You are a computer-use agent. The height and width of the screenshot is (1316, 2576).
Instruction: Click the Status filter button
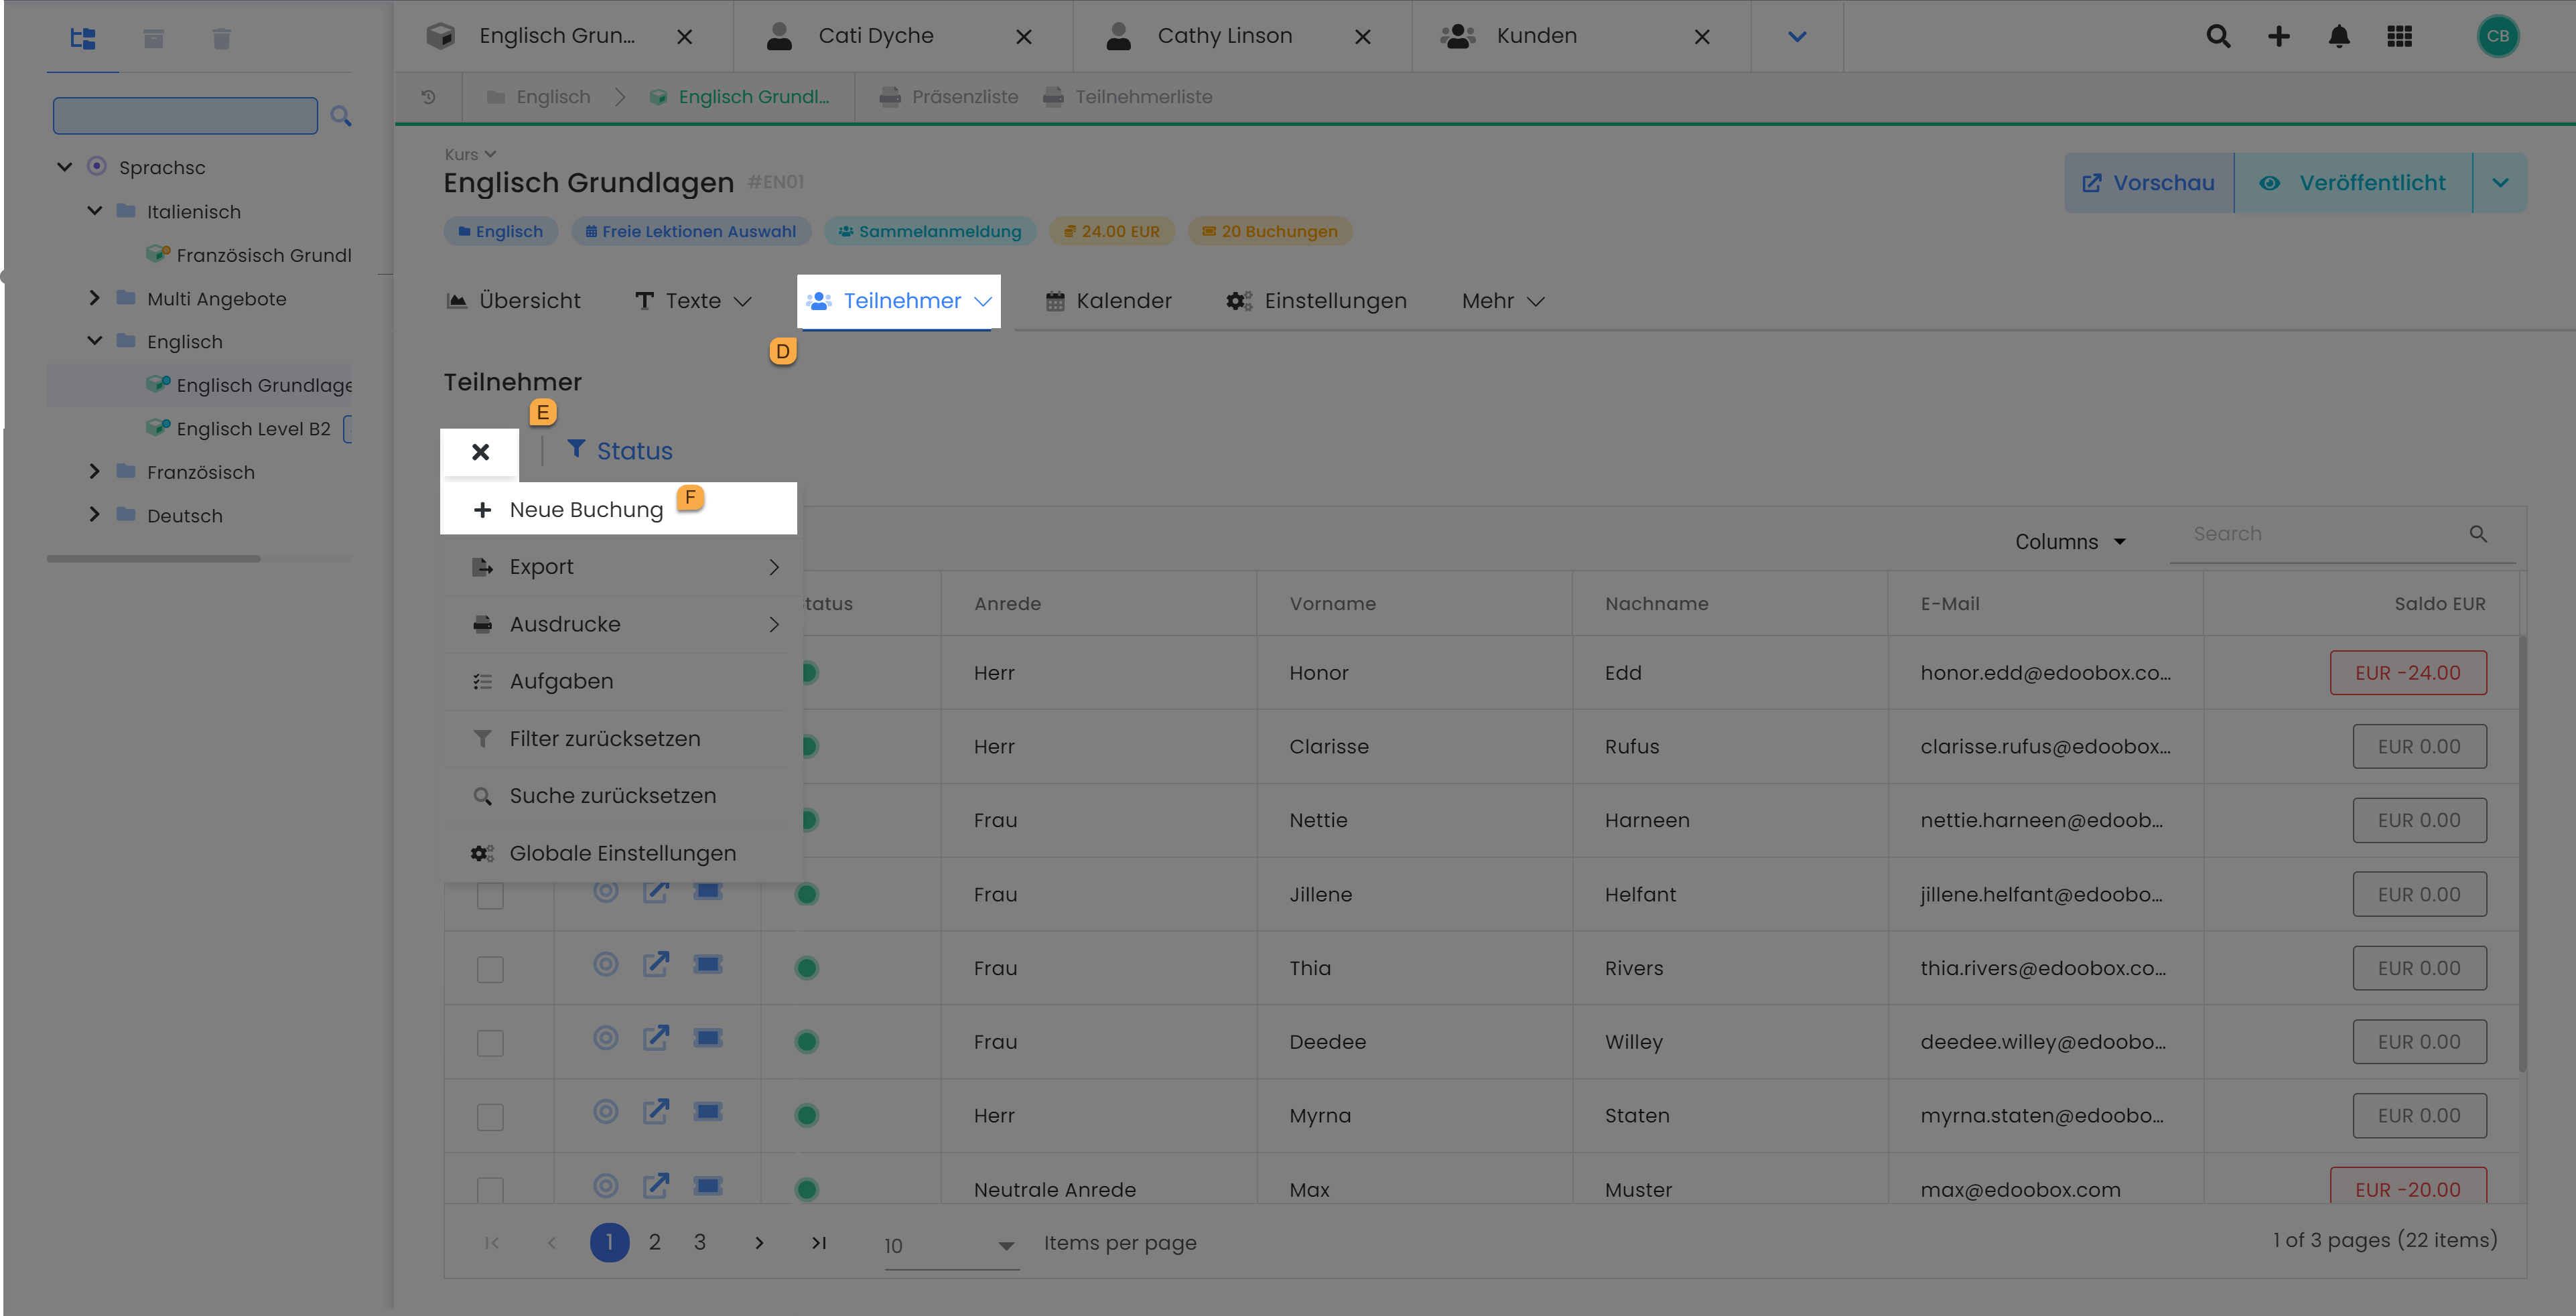pos(619,451)
